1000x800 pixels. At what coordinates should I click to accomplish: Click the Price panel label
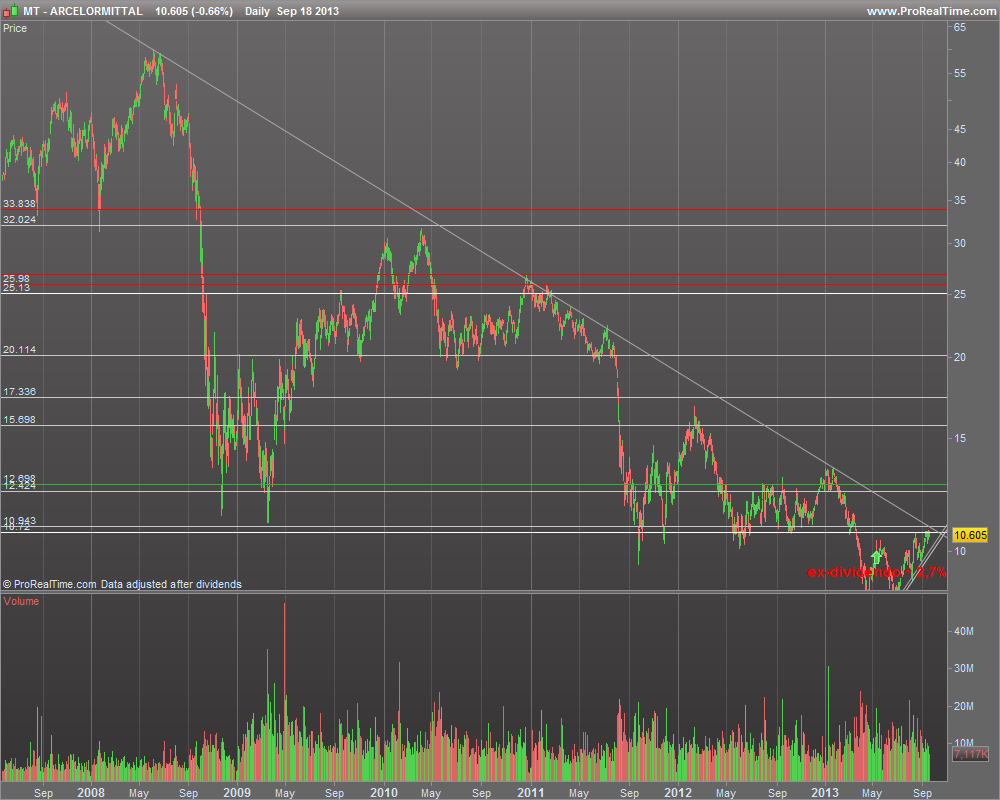point(15,28)
